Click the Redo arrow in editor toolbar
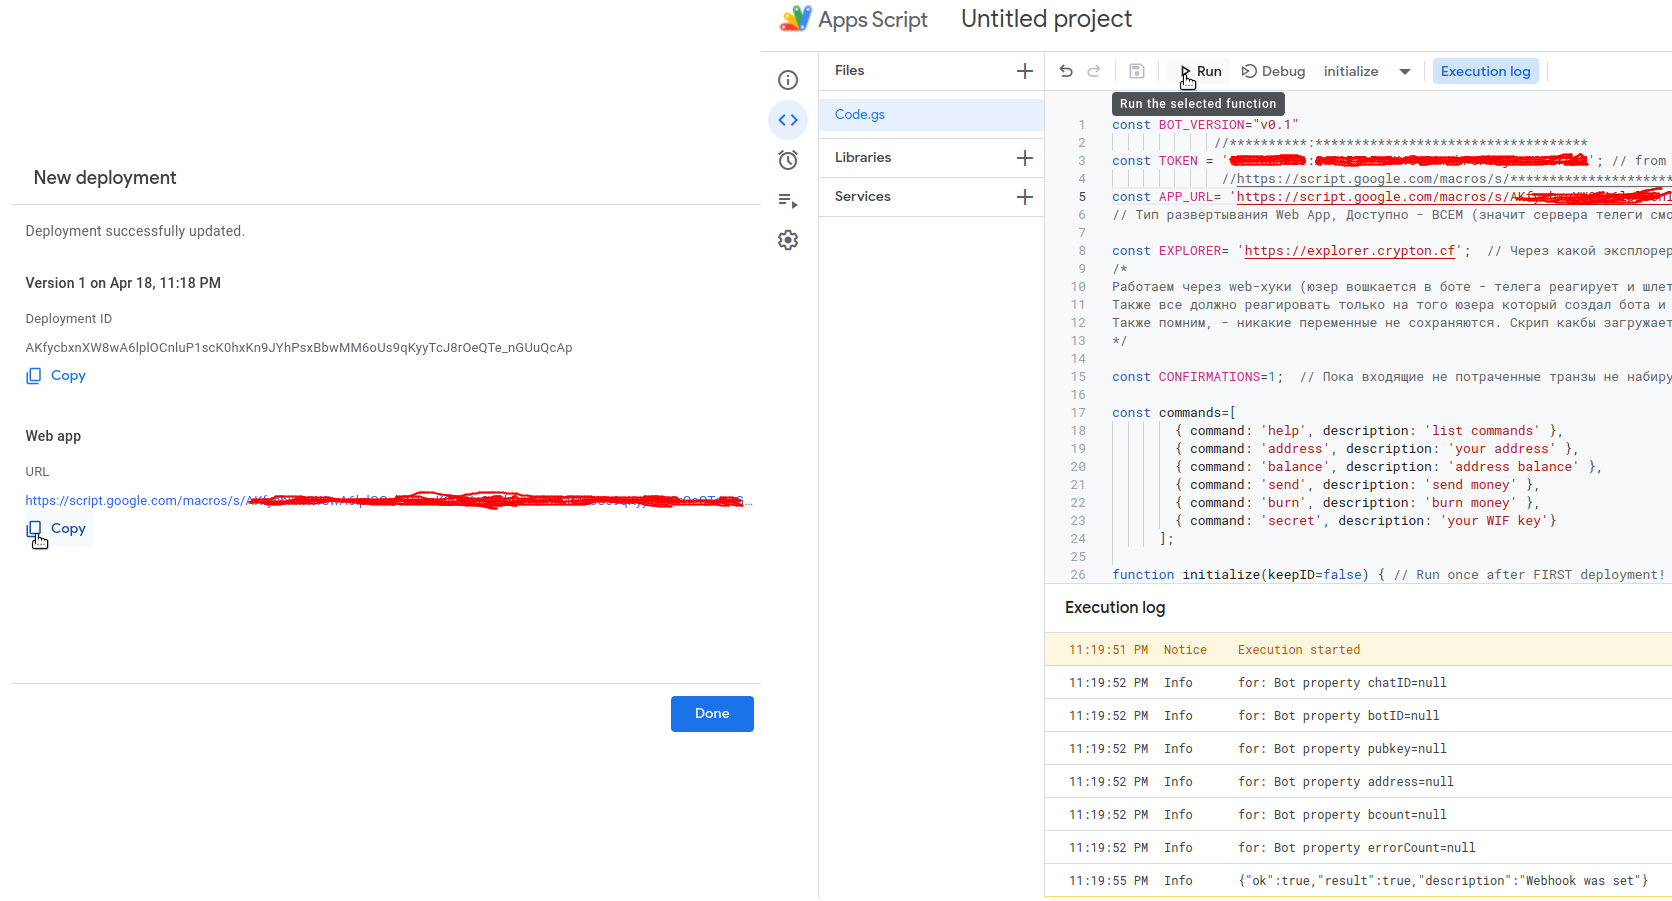Screen dimensions: 1672x901 (x=1094, y=71)
